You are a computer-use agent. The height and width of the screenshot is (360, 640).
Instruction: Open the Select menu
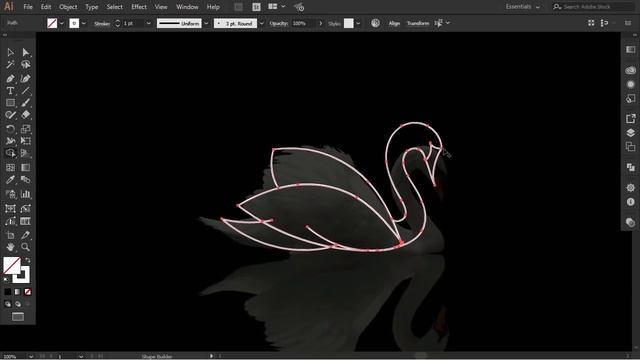coord(114,7)
